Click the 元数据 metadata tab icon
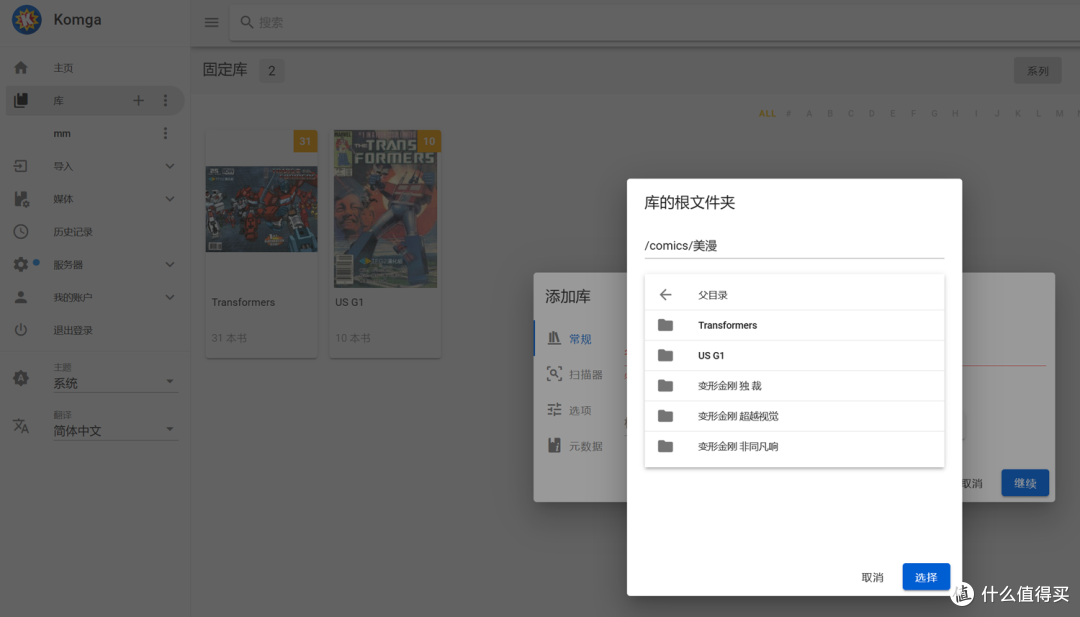1080x617 pixels. pyautogui.click(x=554, y=446)
